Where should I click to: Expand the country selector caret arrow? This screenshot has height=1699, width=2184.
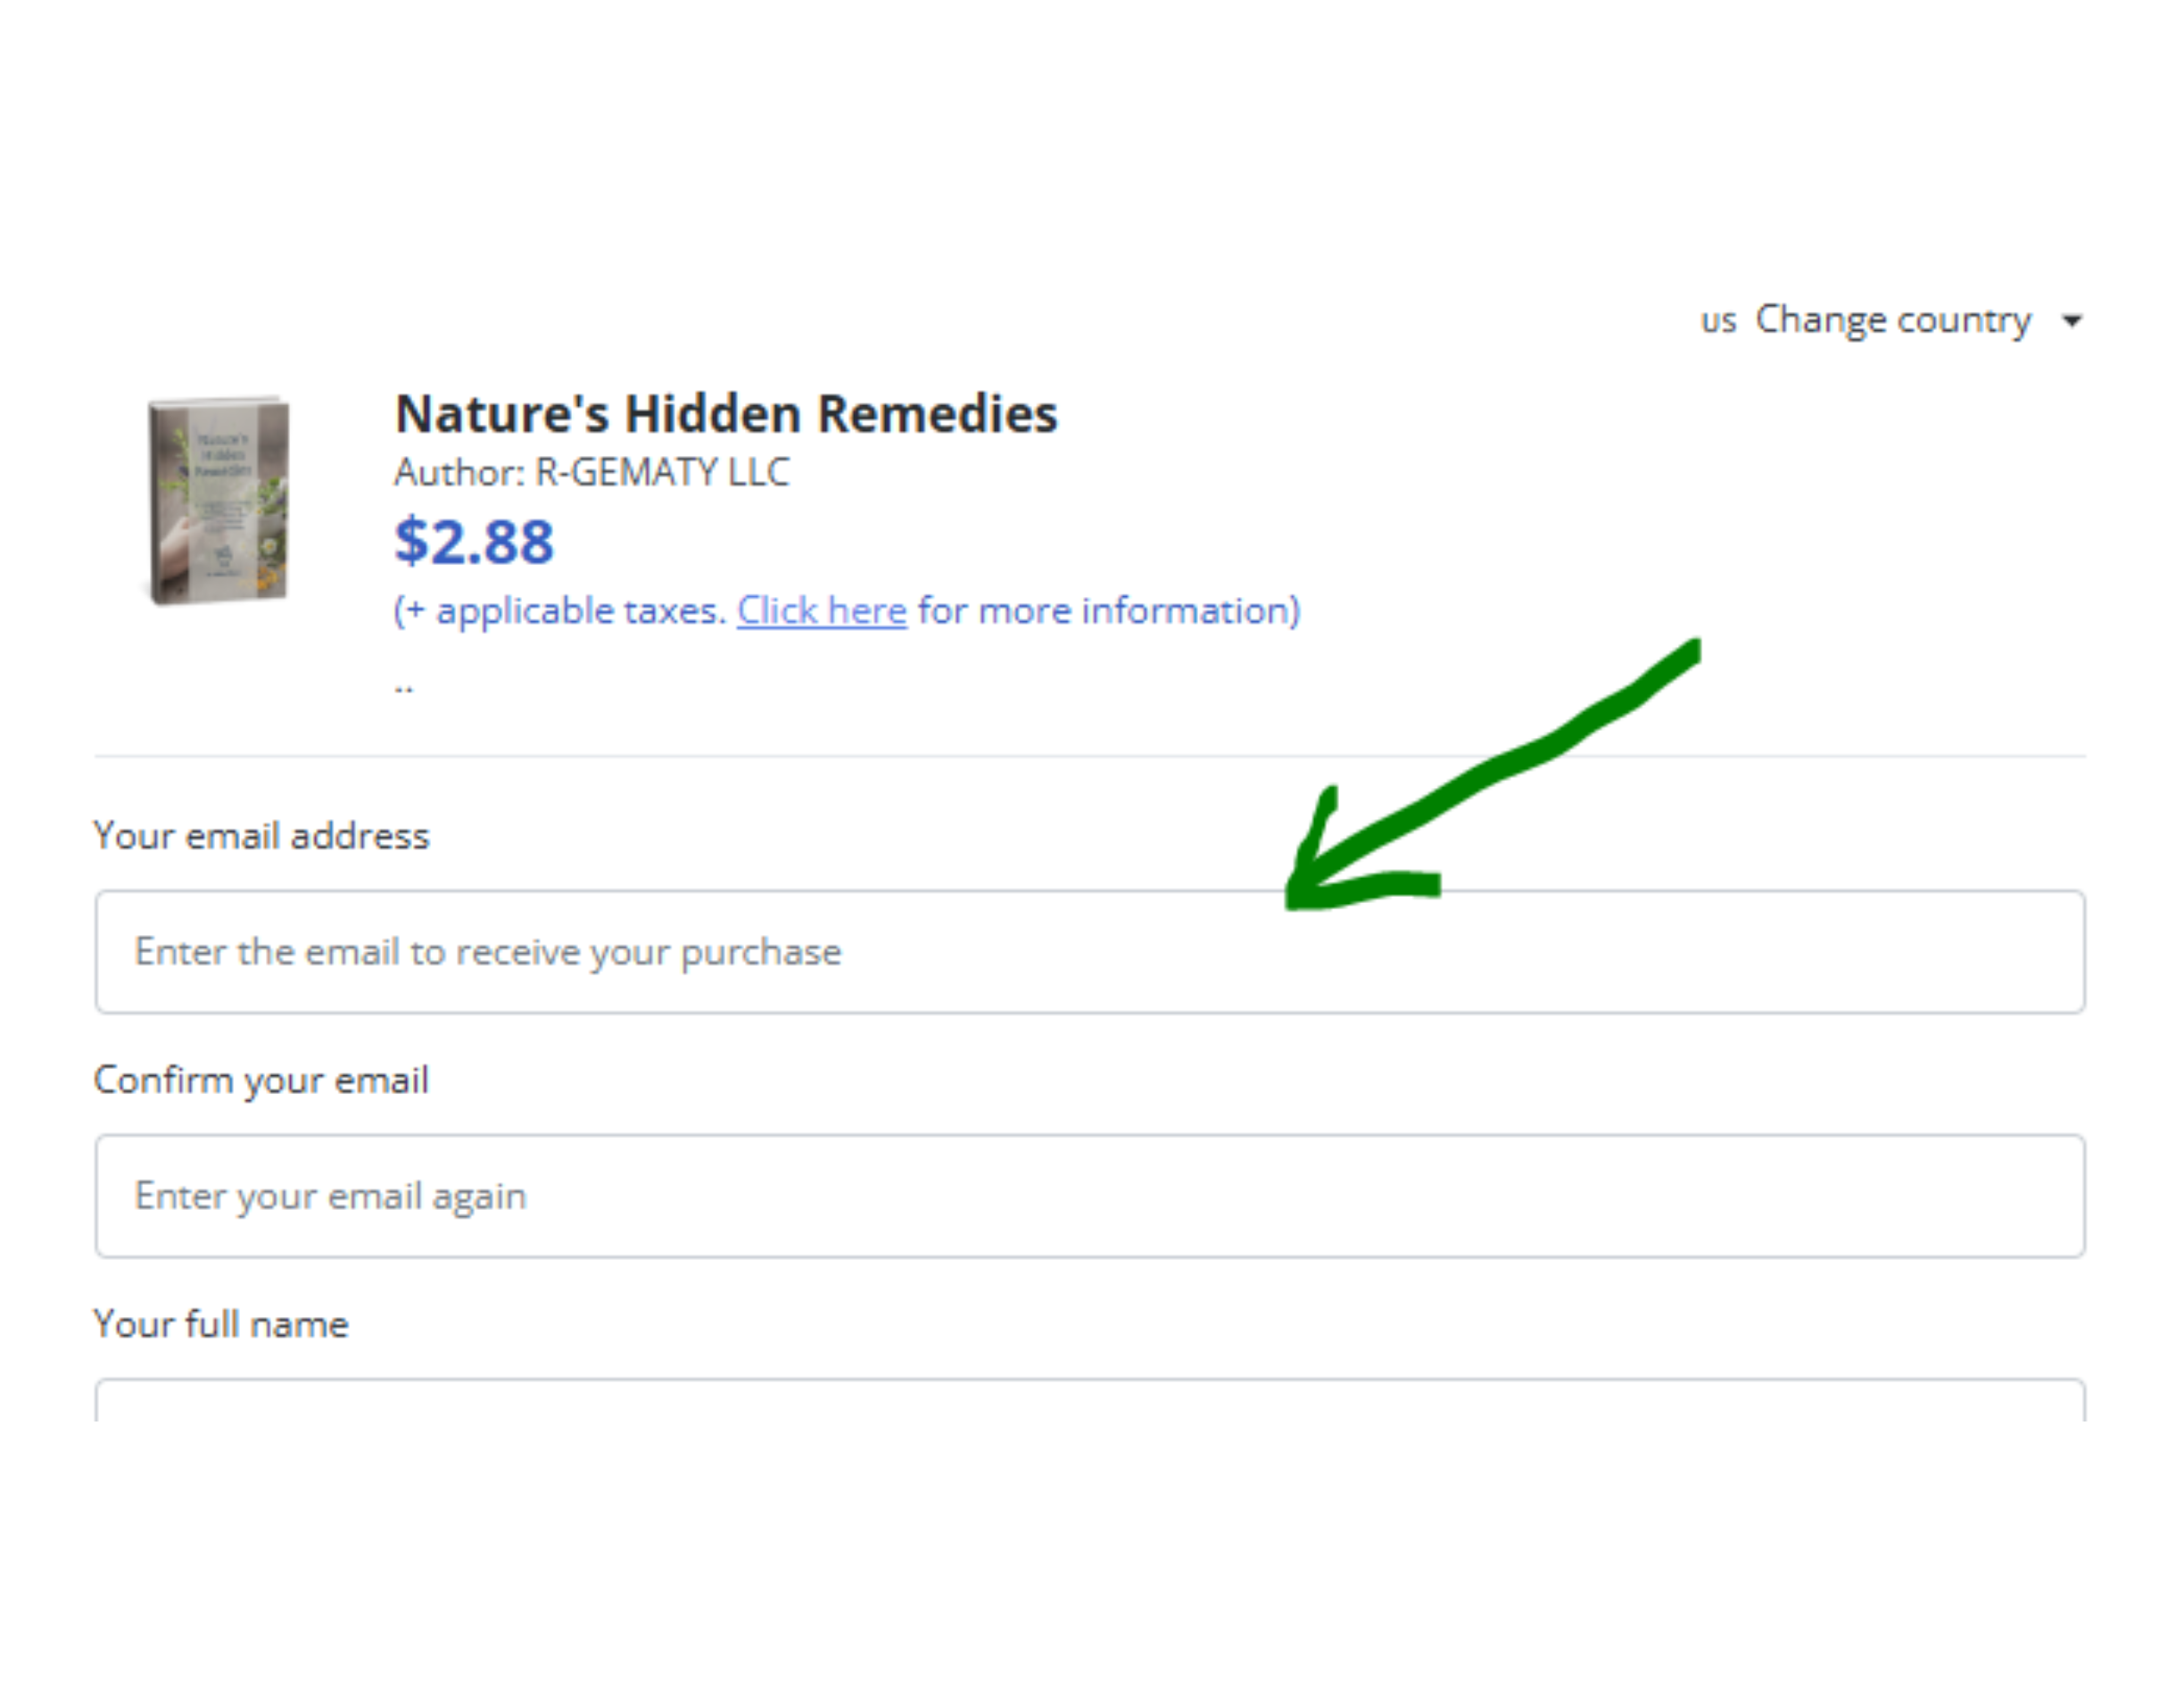tap(2073, 321)
